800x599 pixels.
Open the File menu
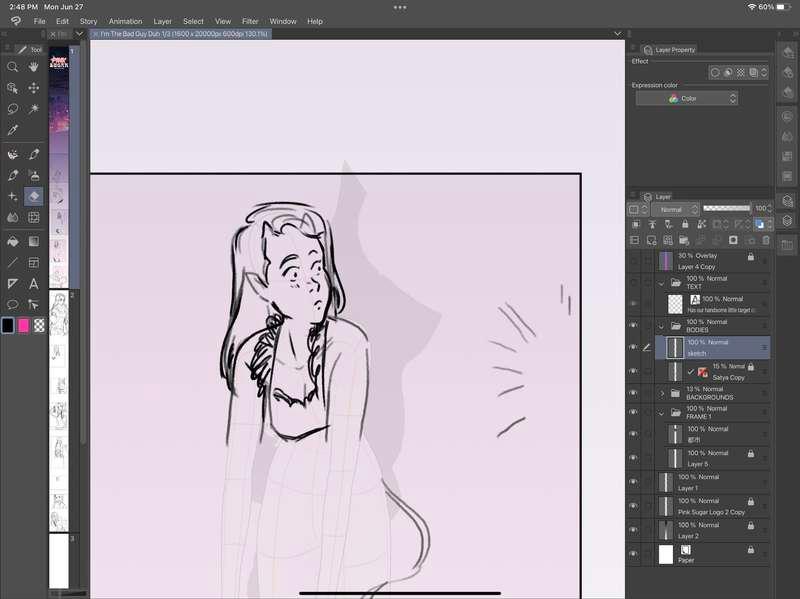pos(39,21)
